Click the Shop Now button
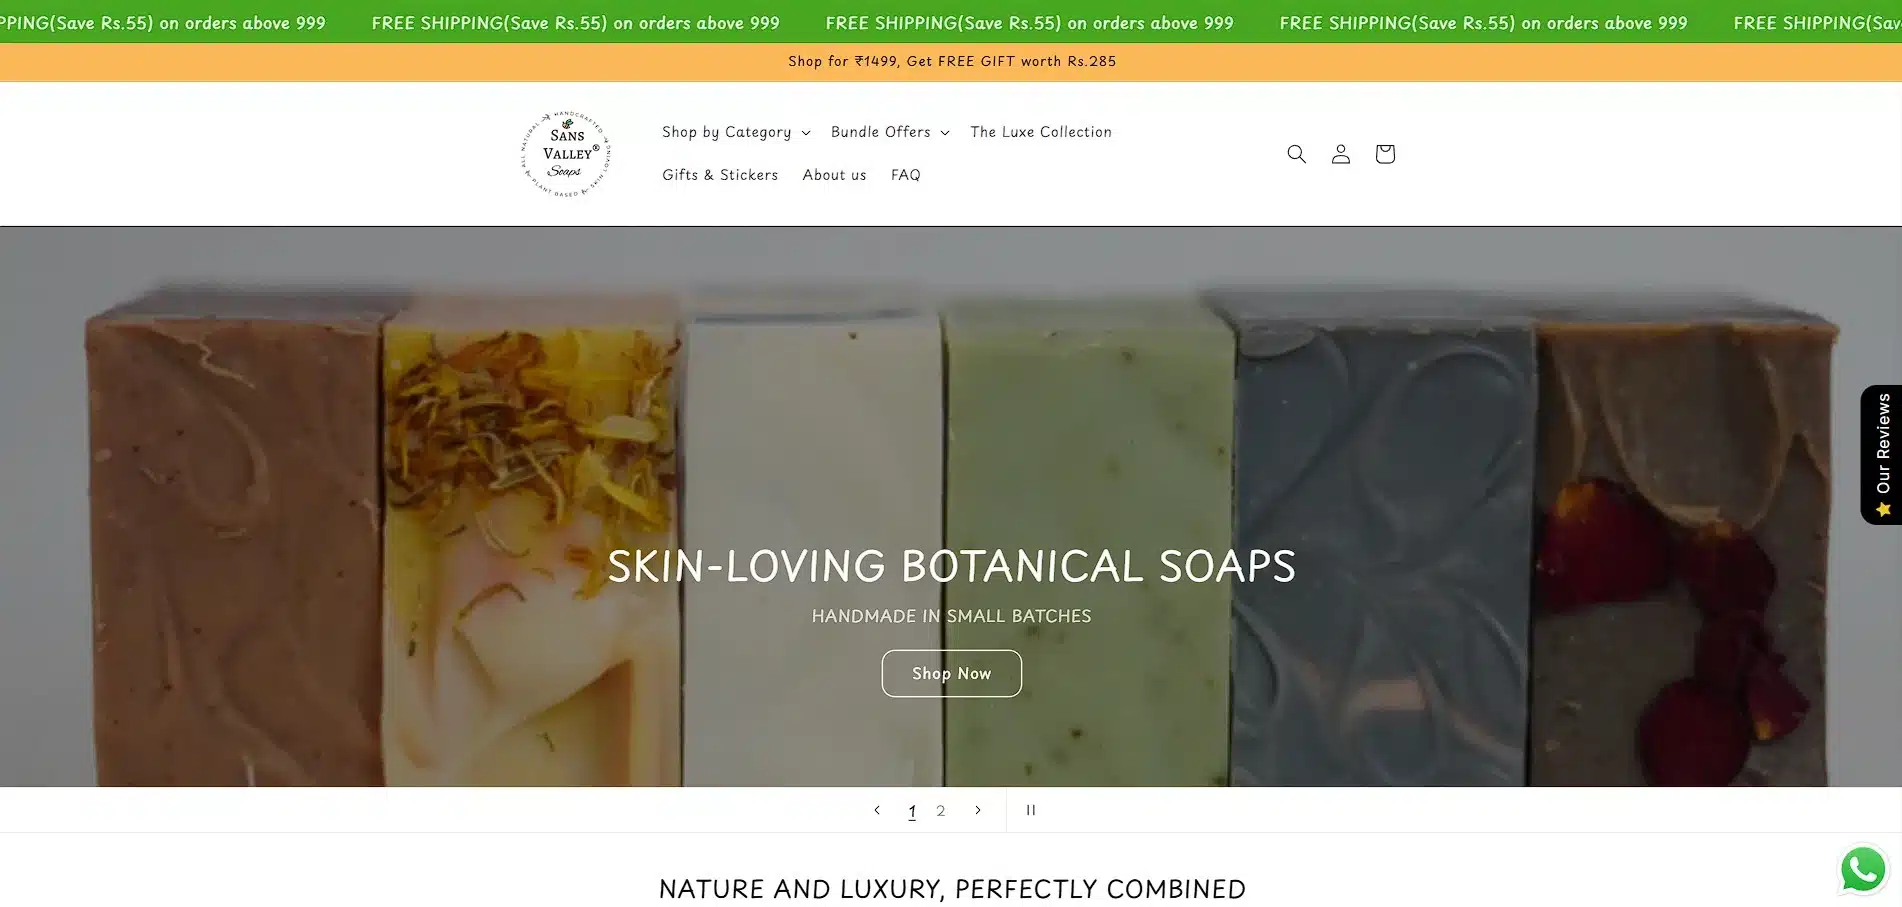This screenshot has width=1902, height=907. [952, 674]
